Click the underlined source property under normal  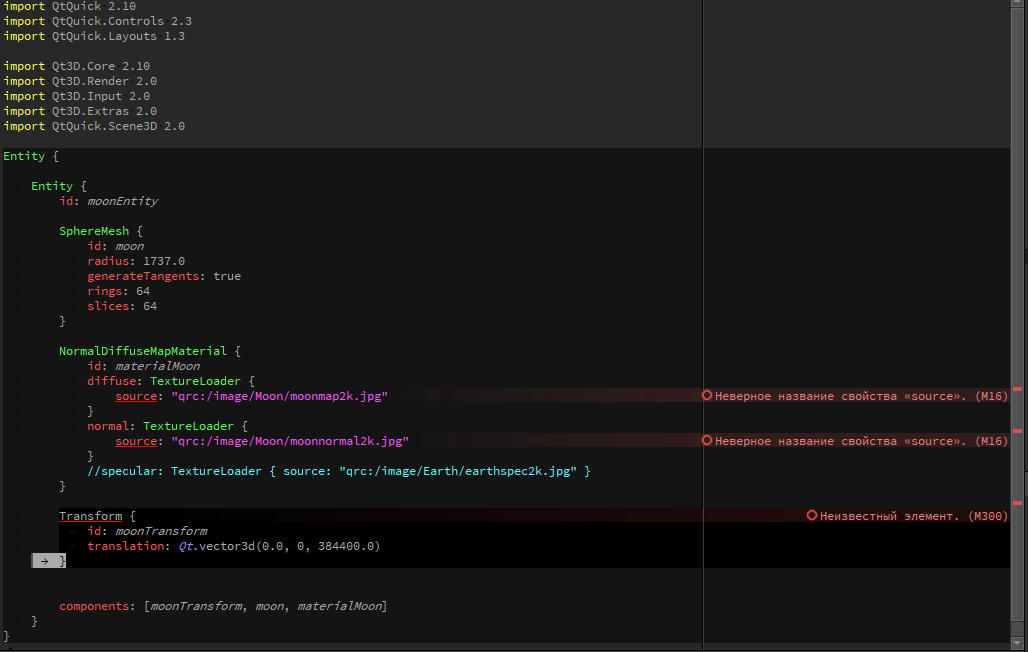[x=136, y=441]
